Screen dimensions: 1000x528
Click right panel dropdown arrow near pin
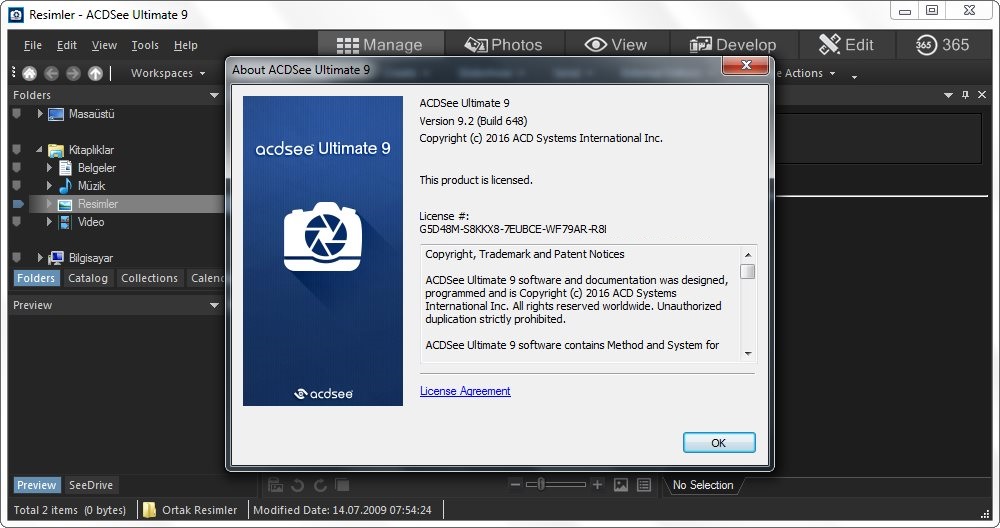pos(948,95)
